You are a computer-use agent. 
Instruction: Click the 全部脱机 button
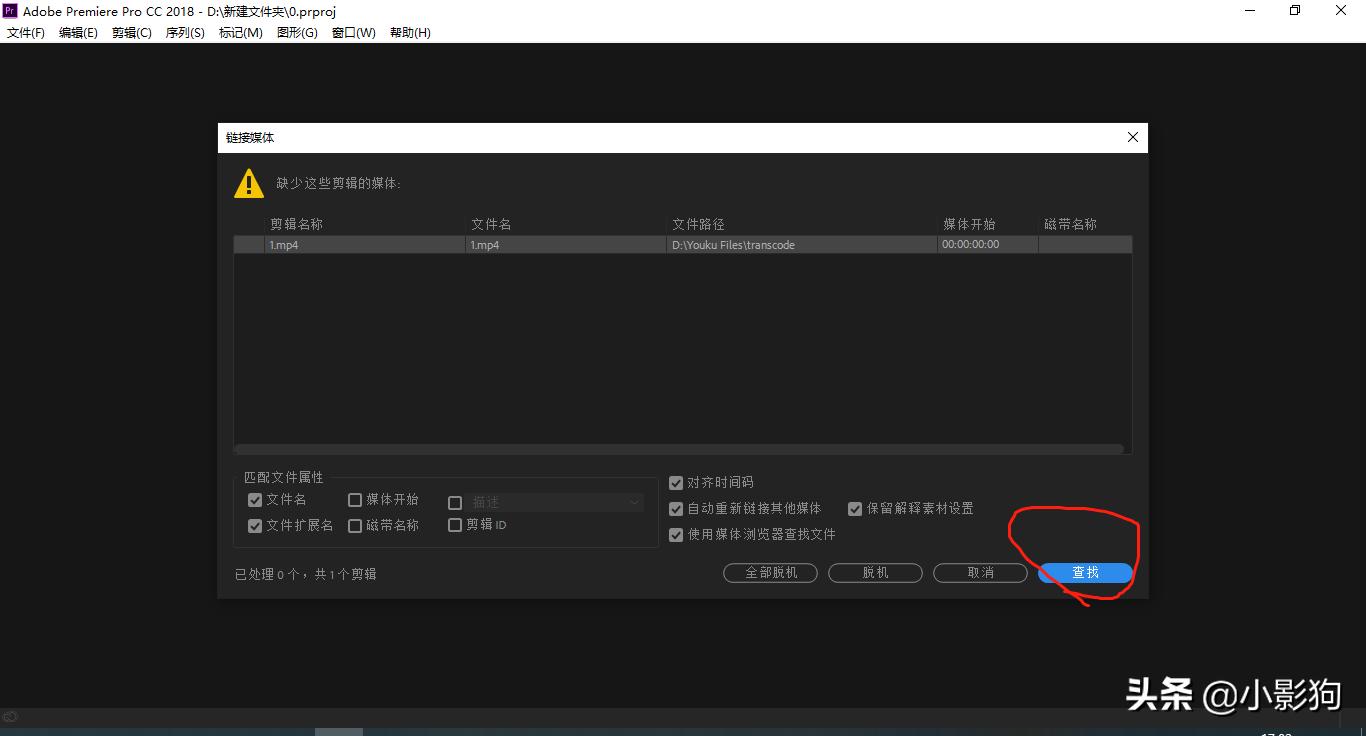pyautogui.click(x=770, y=572)
